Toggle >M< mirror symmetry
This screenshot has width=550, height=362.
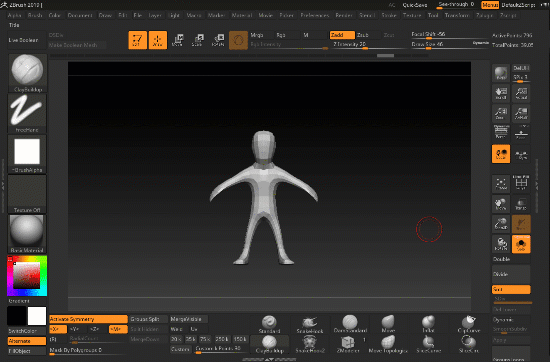pos(118,329)
